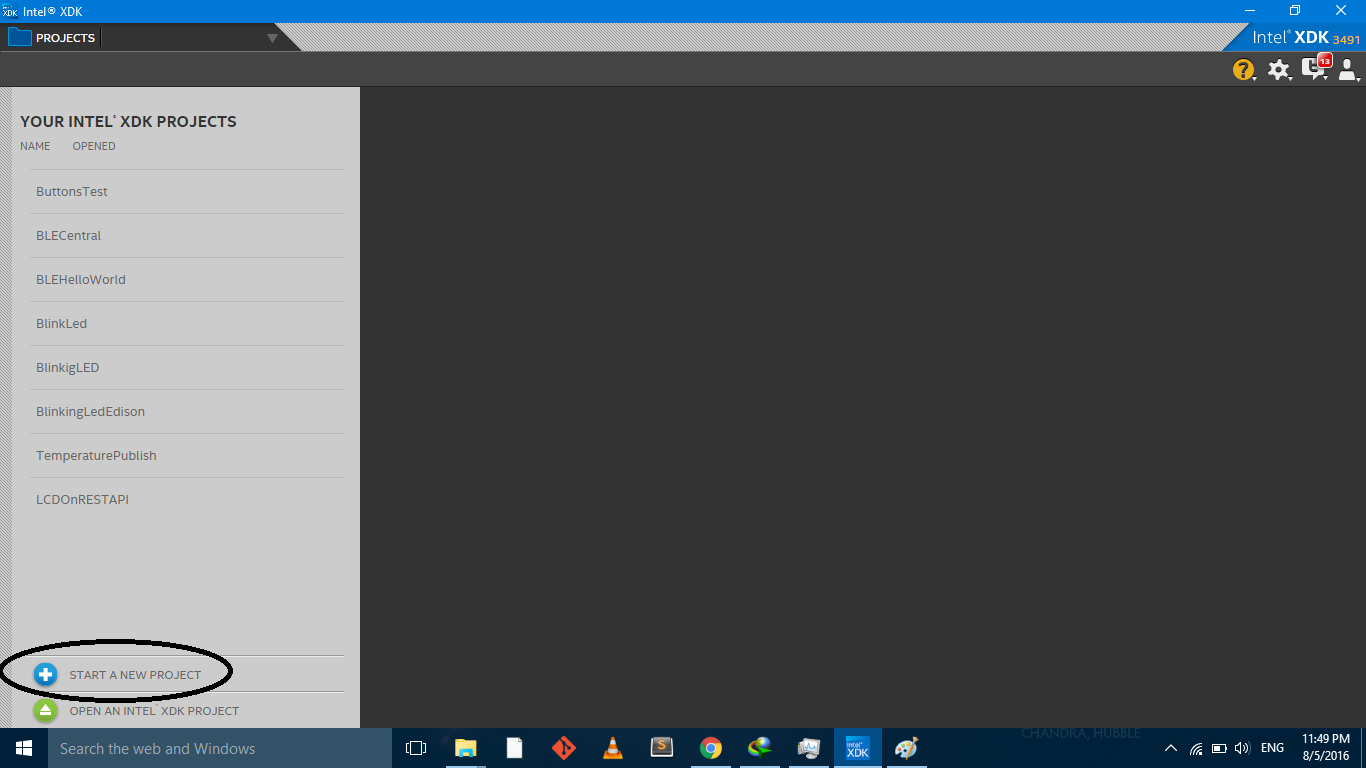Screen dimensions: 1366x768
Task: Open the TemperaturePublish project
Action: 187,456
